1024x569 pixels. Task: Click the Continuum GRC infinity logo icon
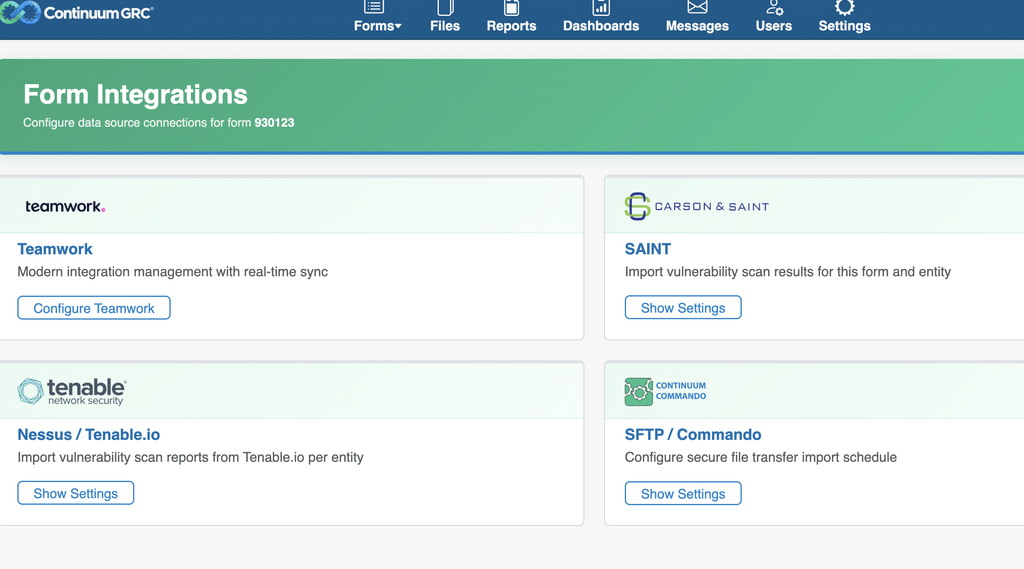click(x=20, y=12)
